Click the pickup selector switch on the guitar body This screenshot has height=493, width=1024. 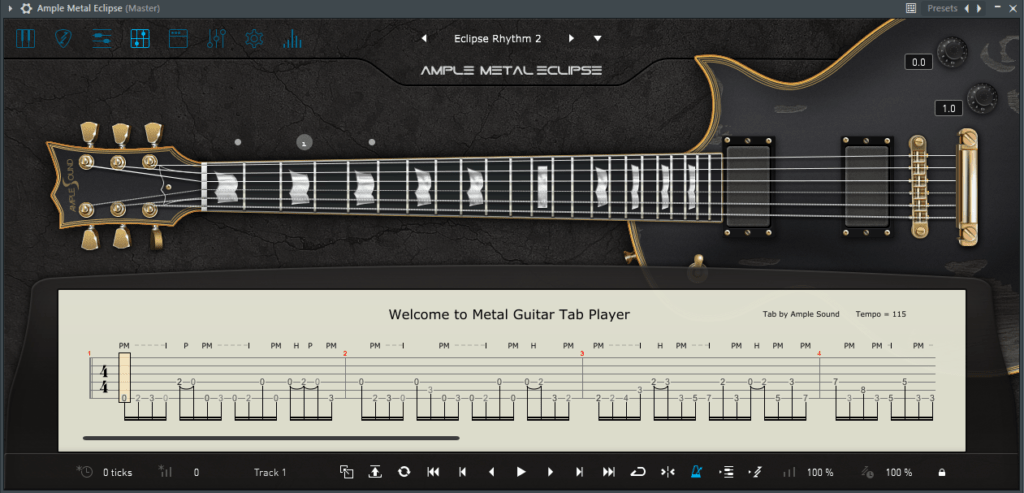point(697,270)
